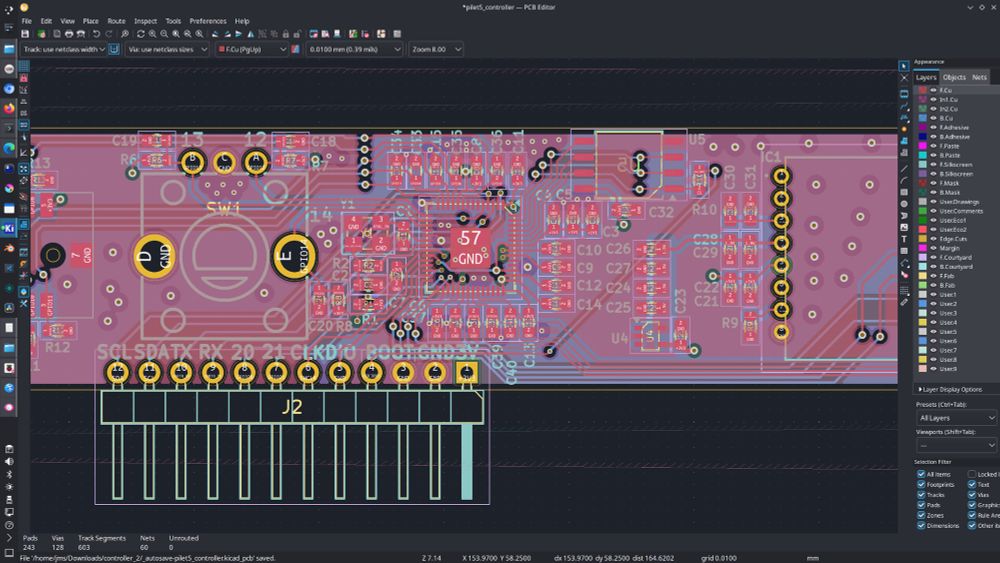This screenshot has width=1000, height=563.
Task: Click the Save icon in top toolbar
Action: [25, 34]
